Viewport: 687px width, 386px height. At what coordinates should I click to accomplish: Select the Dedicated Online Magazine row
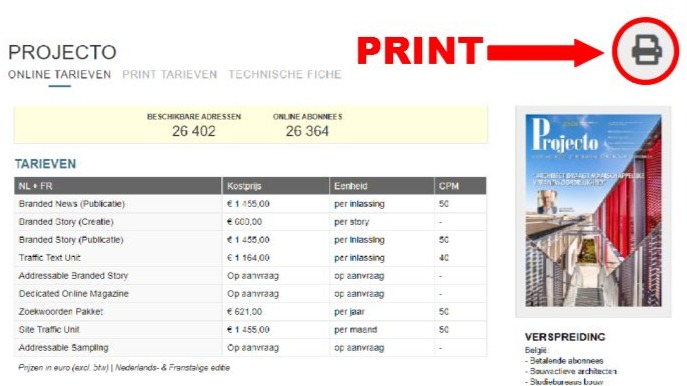point(250,294)
